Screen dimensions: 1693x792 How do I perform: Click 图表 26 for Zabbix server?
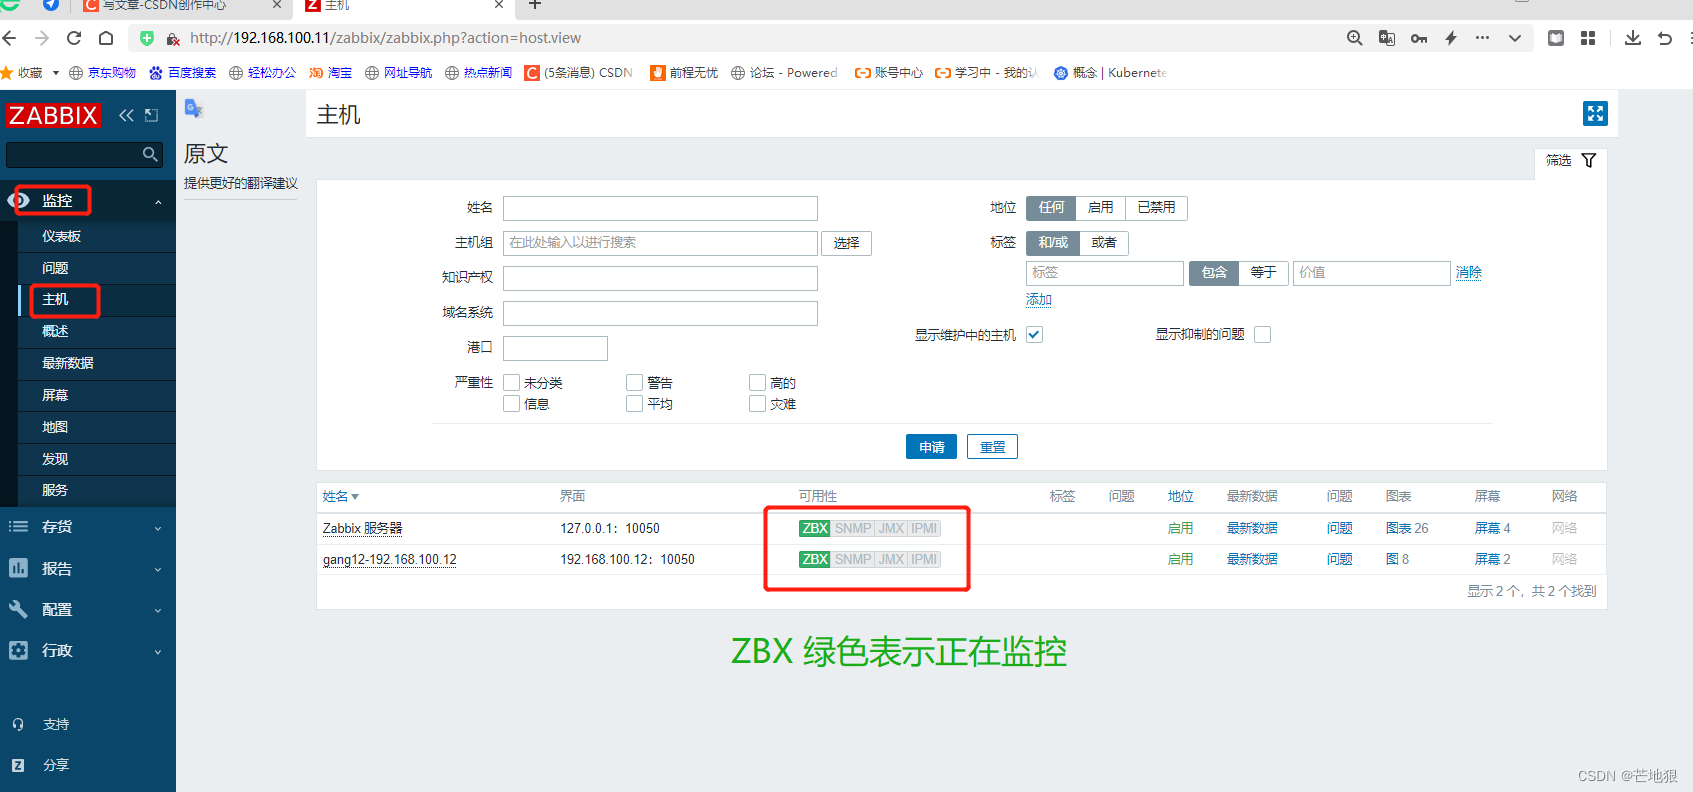click(x=1406, y=528)
